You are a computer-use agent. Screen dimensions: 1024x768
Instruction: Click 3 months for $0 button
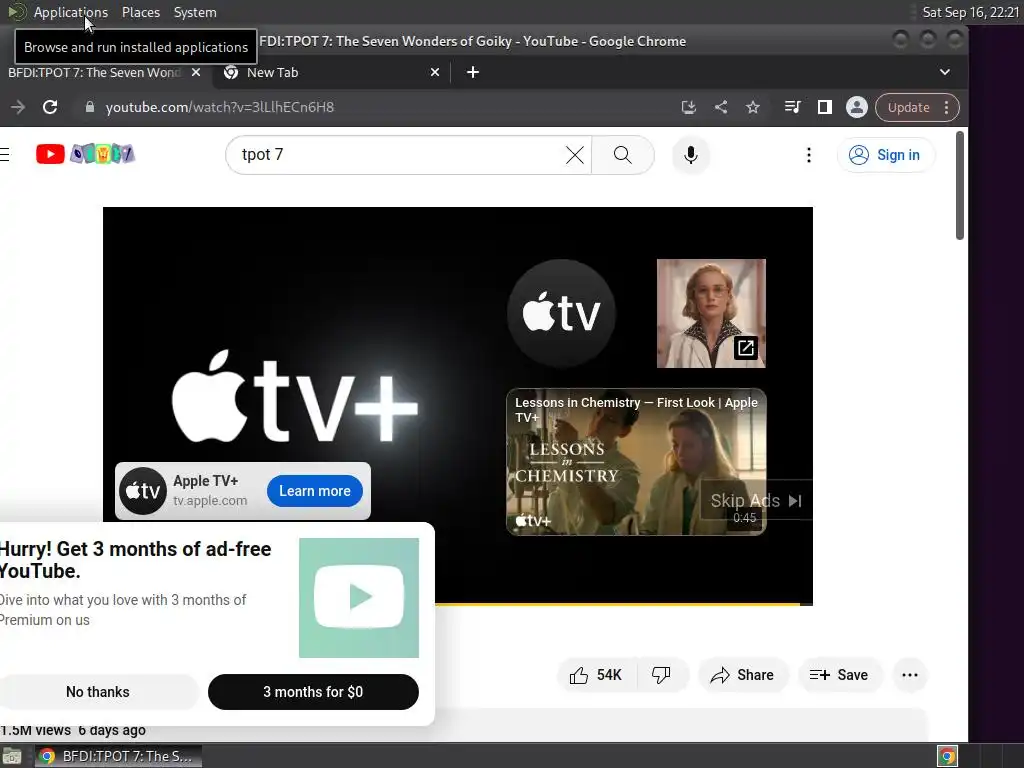(313, 692)
